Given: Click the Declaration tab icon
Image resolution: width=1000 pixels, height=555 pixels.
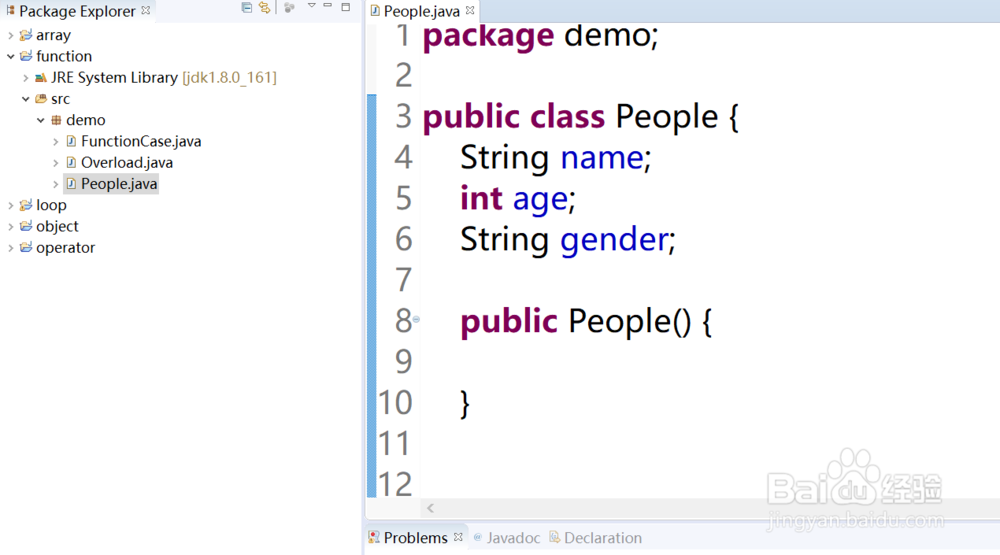Looking at the screenshot, I should click(x=555, y=537).
